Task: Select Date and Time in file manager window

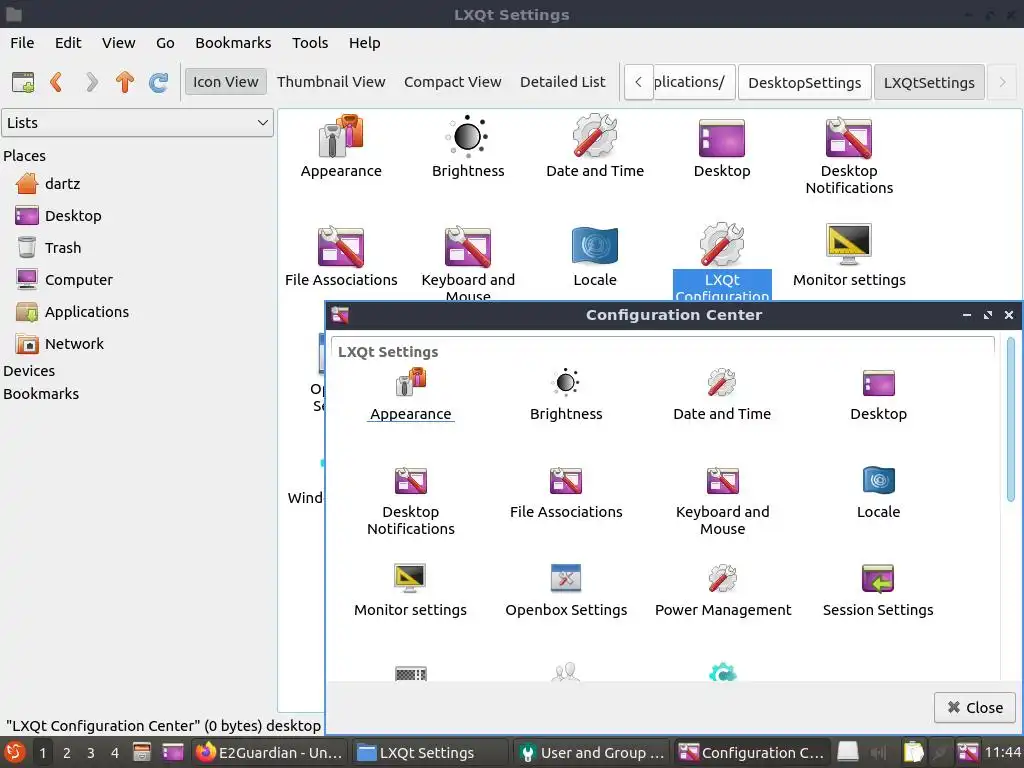Action: pyautogui.click(x=594, y=146)
